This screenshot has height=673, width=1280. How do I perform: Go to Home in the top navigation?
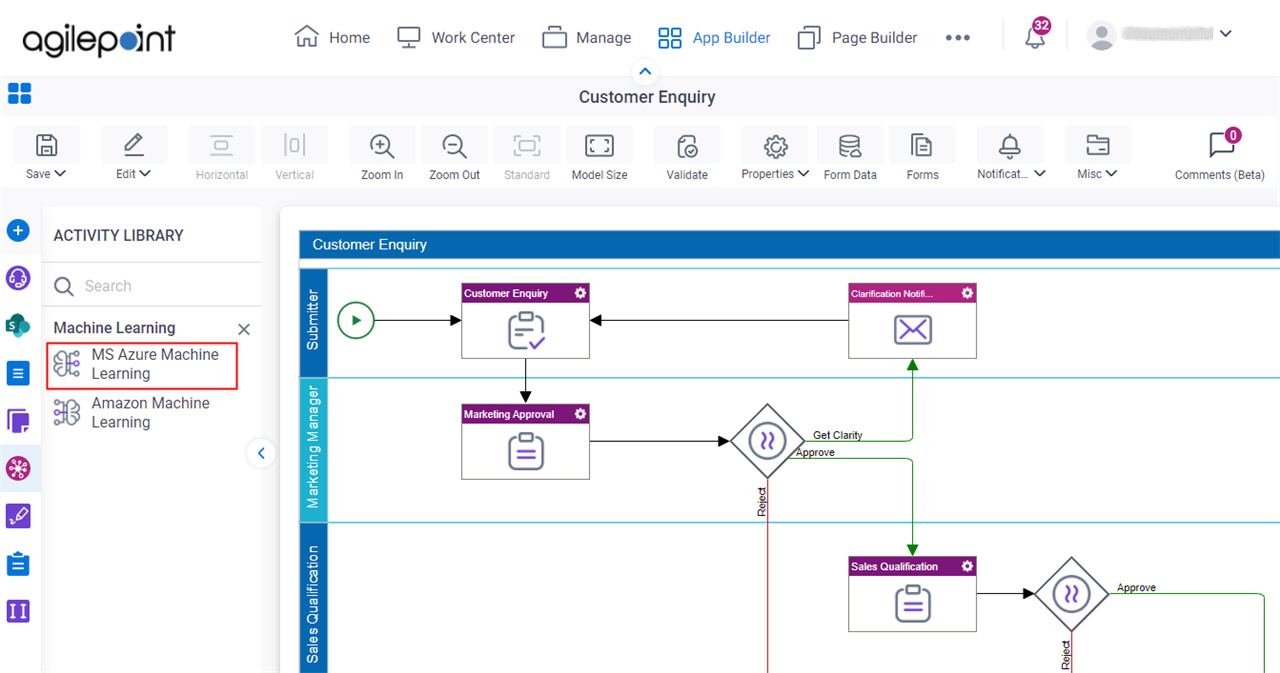pyautogui.click(x=333, y=37)
